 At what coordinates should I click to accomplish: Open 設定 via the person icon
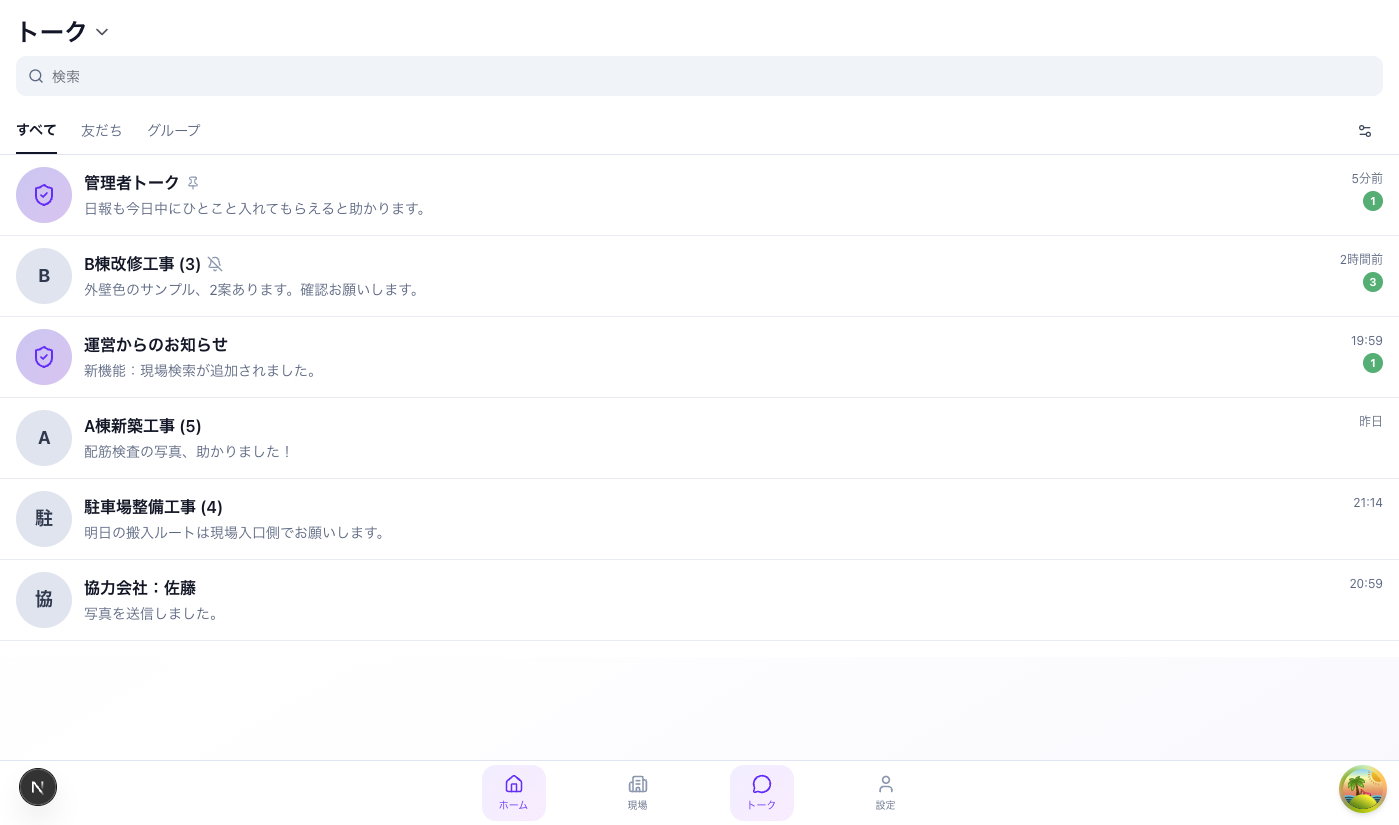point(886,784)
